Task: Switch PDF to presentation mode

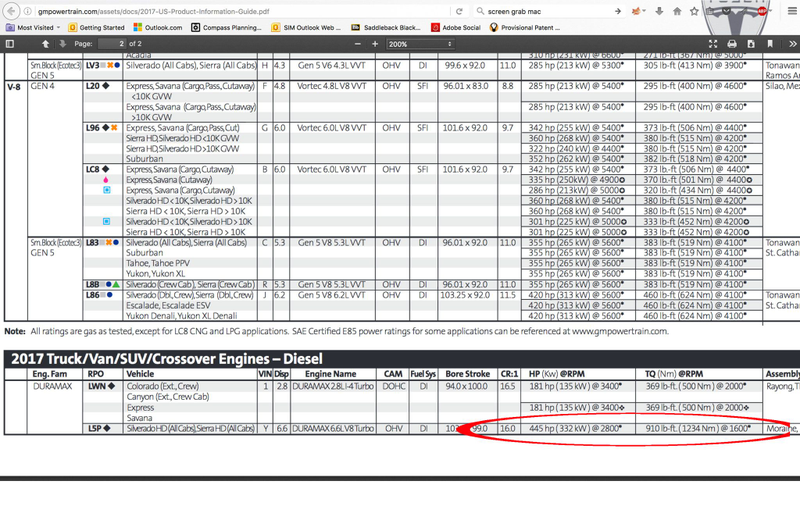Action: click(713, 44)
